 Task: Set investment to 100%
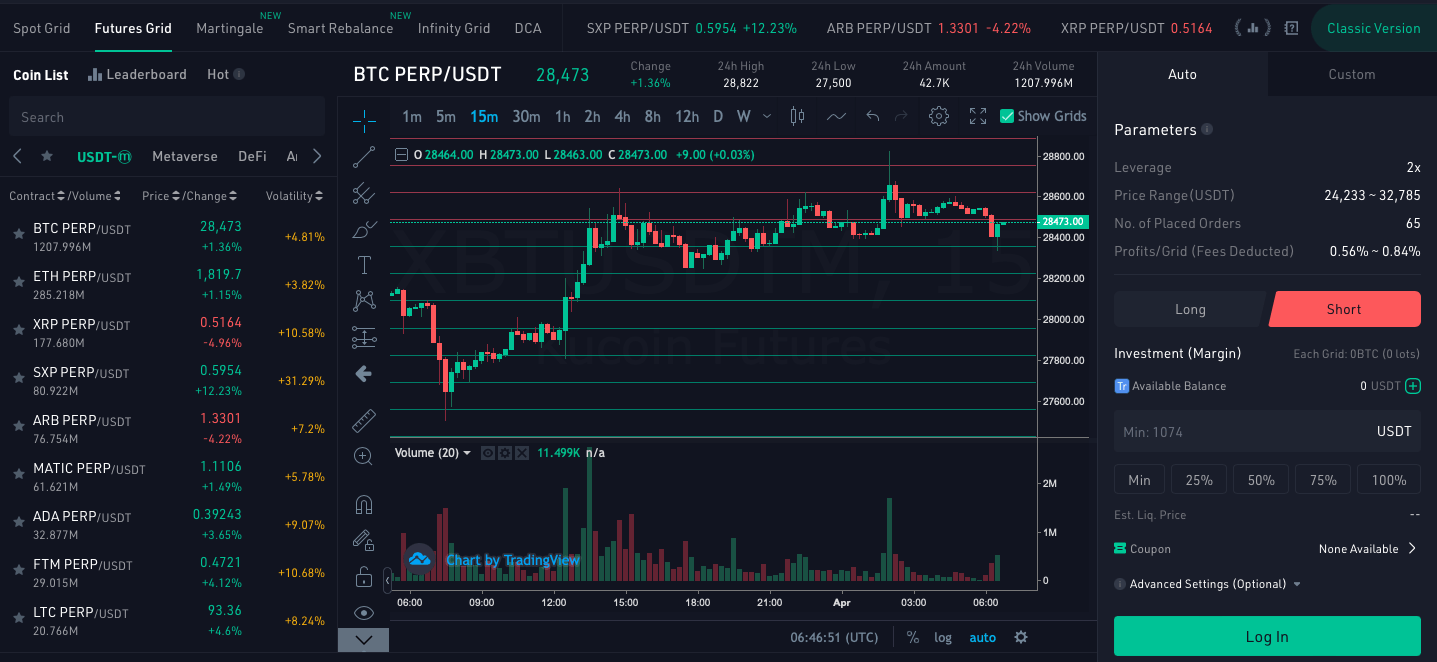click(x=1389, y=480)
